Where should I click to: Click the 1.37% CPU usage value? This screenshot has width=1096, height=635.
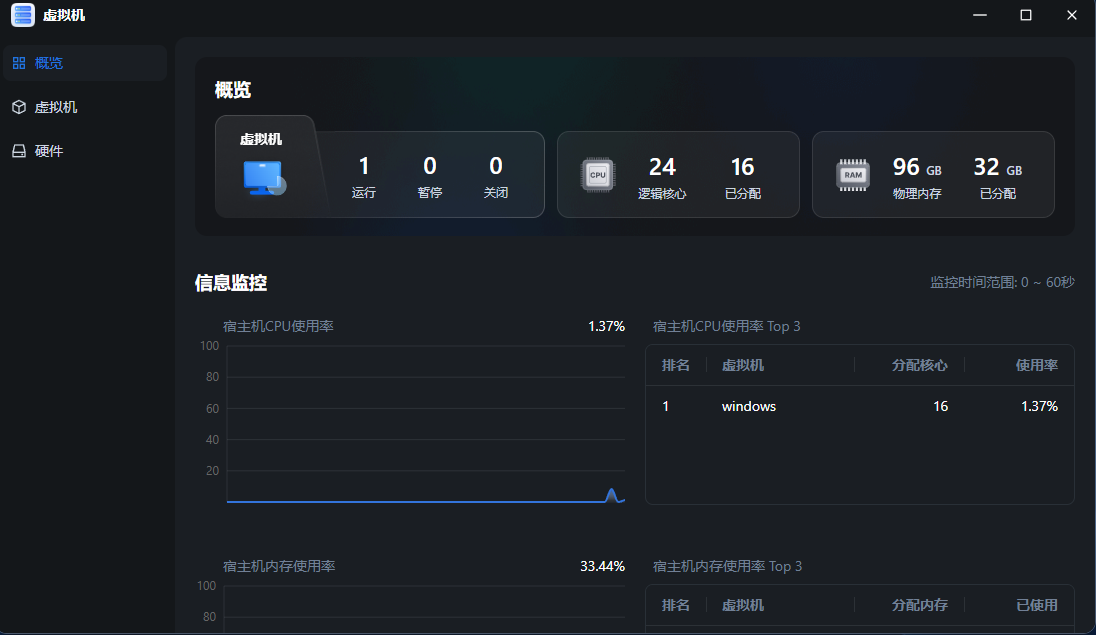click(606, 326)
